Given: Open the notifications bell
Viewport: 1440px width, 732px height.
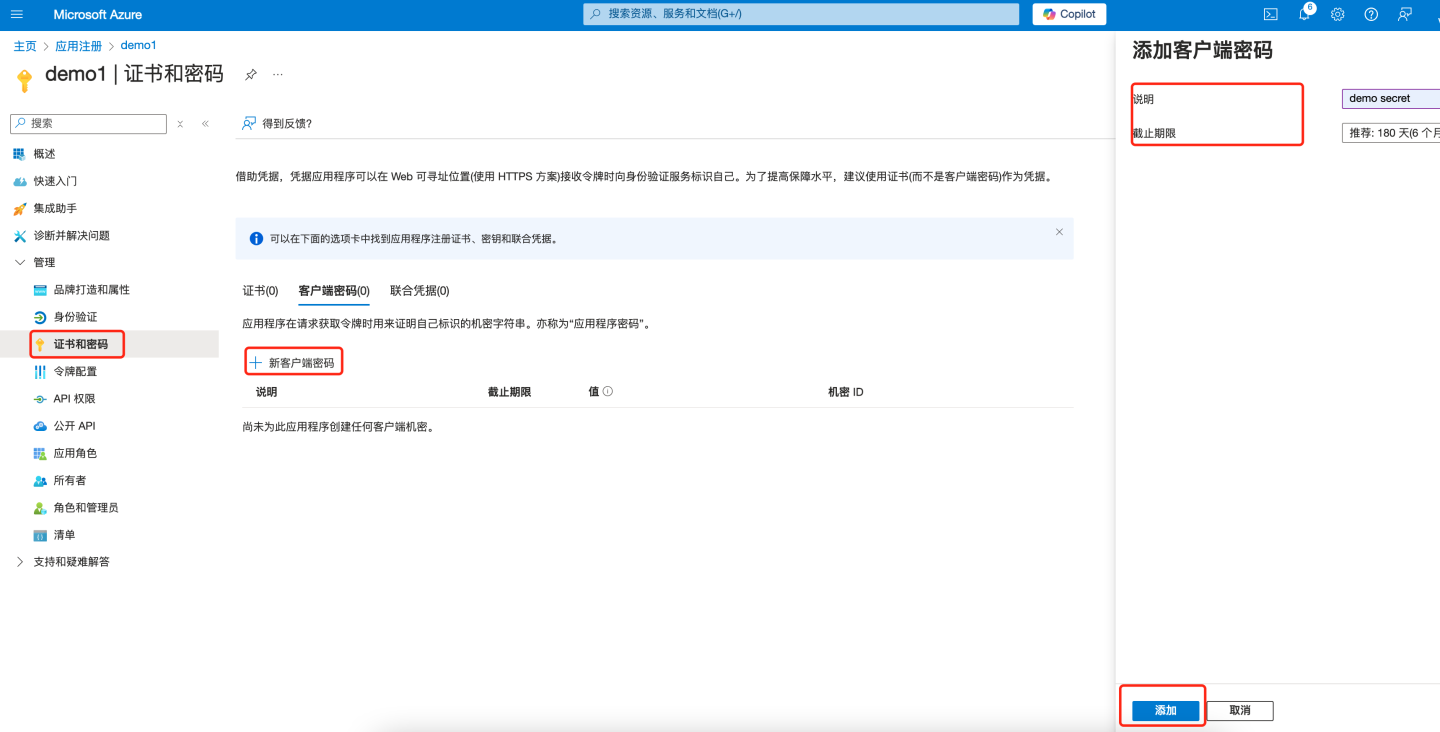Looking at the screenshot, I should (1304, 14).
